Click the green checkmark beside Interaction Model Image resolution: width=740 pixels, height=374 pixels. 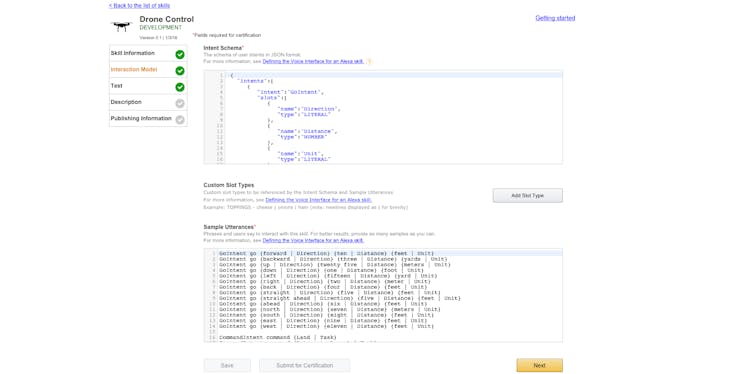(x=180, y=71)
